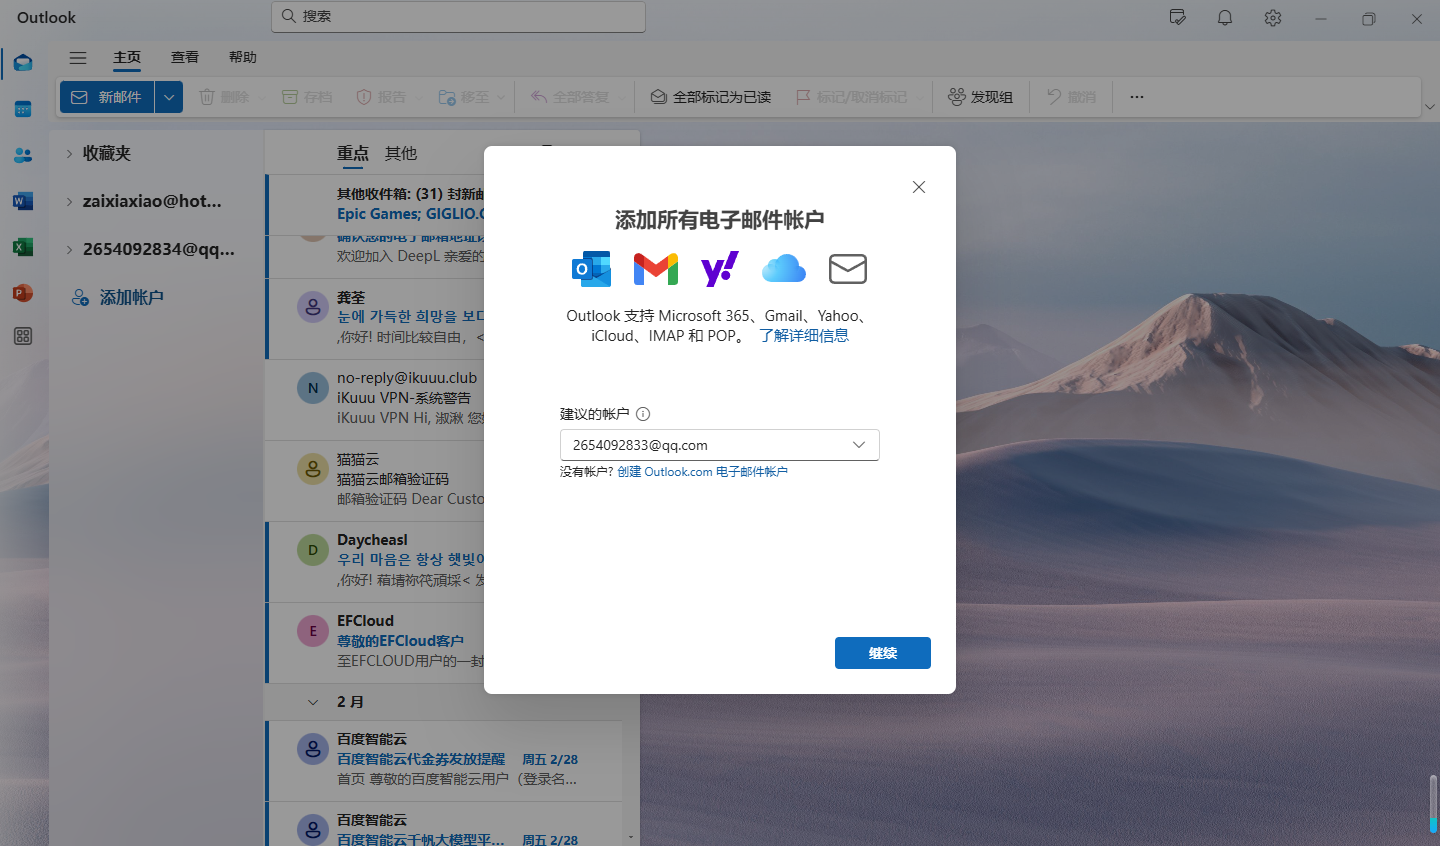Collapse the 2 月 message group
The width and height of the screenshot is (1440, 846).
point(313,702)
